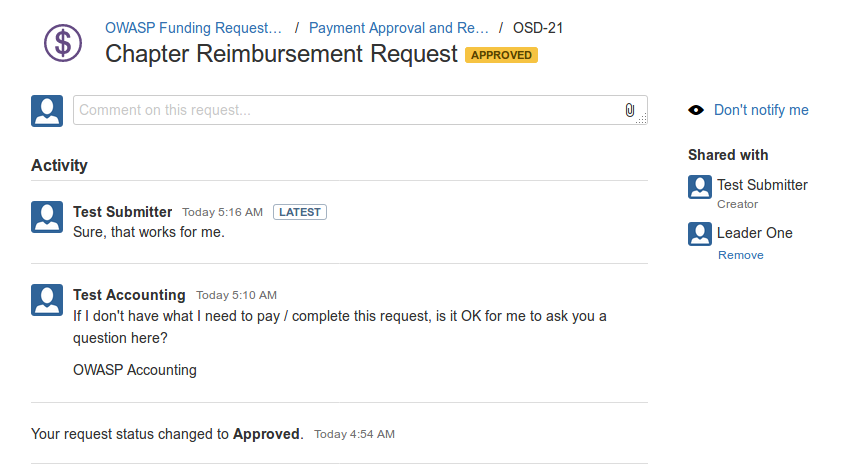Click Test Submitter's avatar under Shared with
This screenshot has height=473, width=849.
700,186
